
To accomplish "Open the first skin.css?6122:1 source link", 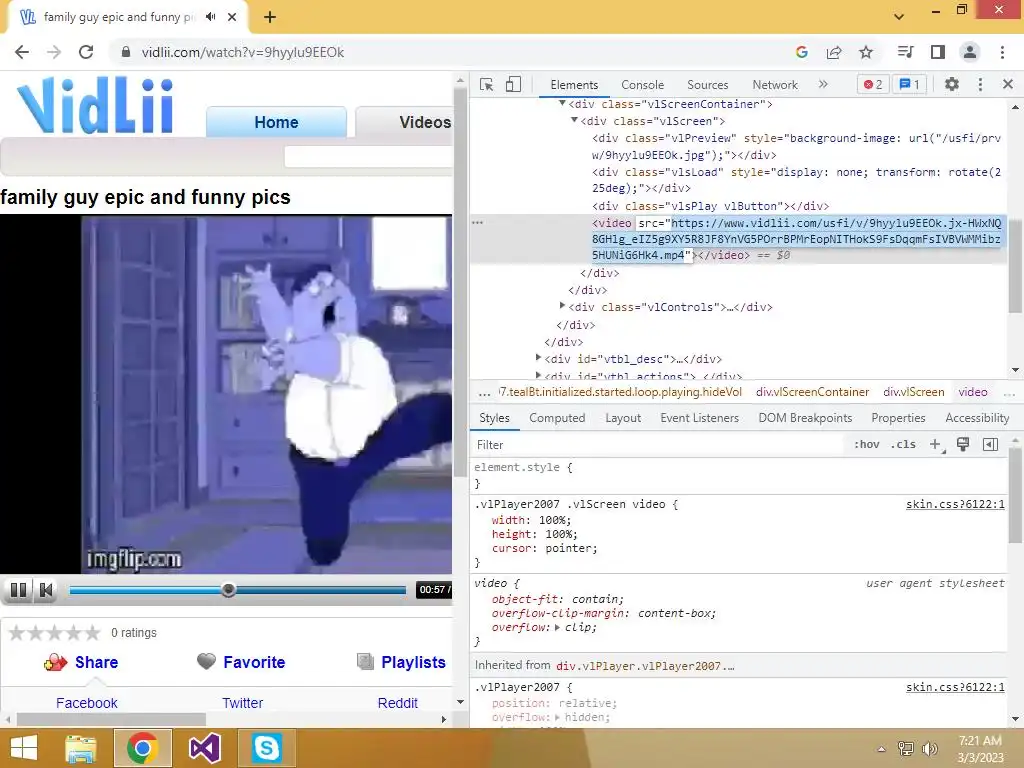I will [x=955, y=504].
